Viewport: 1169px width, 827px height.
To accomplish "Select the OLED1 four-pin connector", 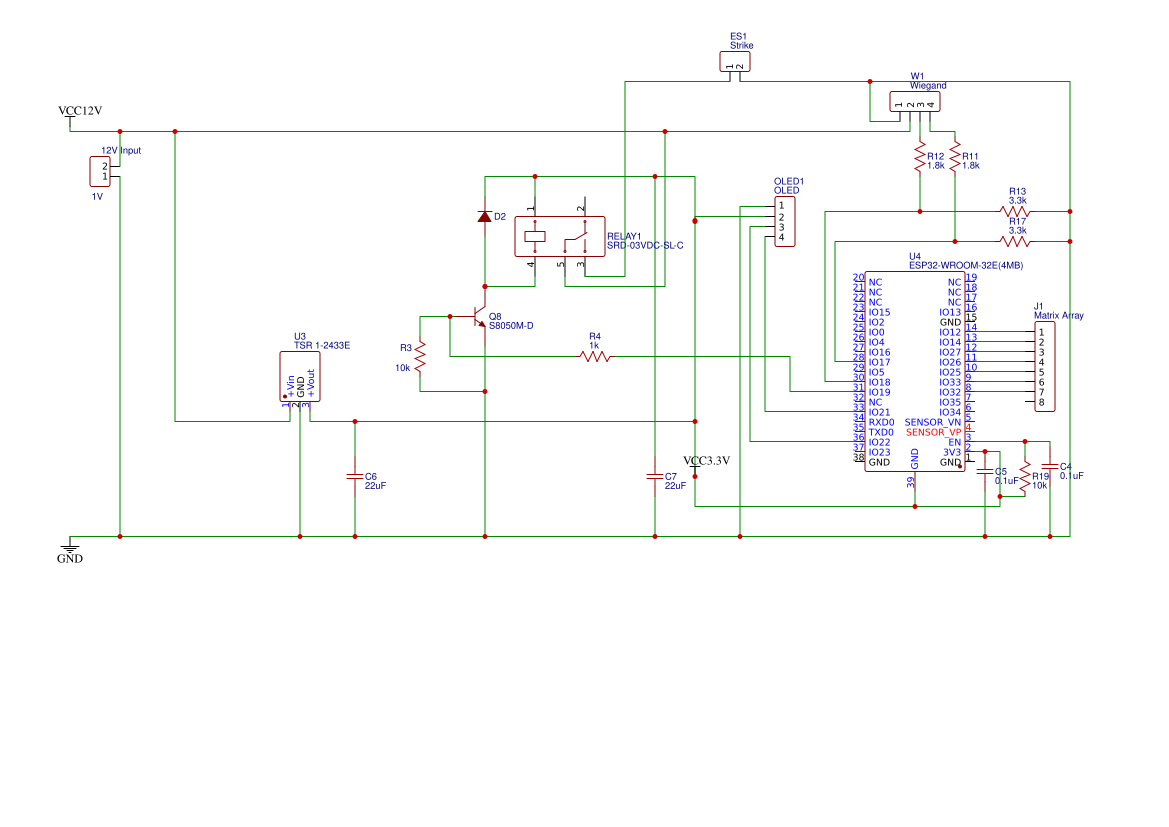I will 784,221.
